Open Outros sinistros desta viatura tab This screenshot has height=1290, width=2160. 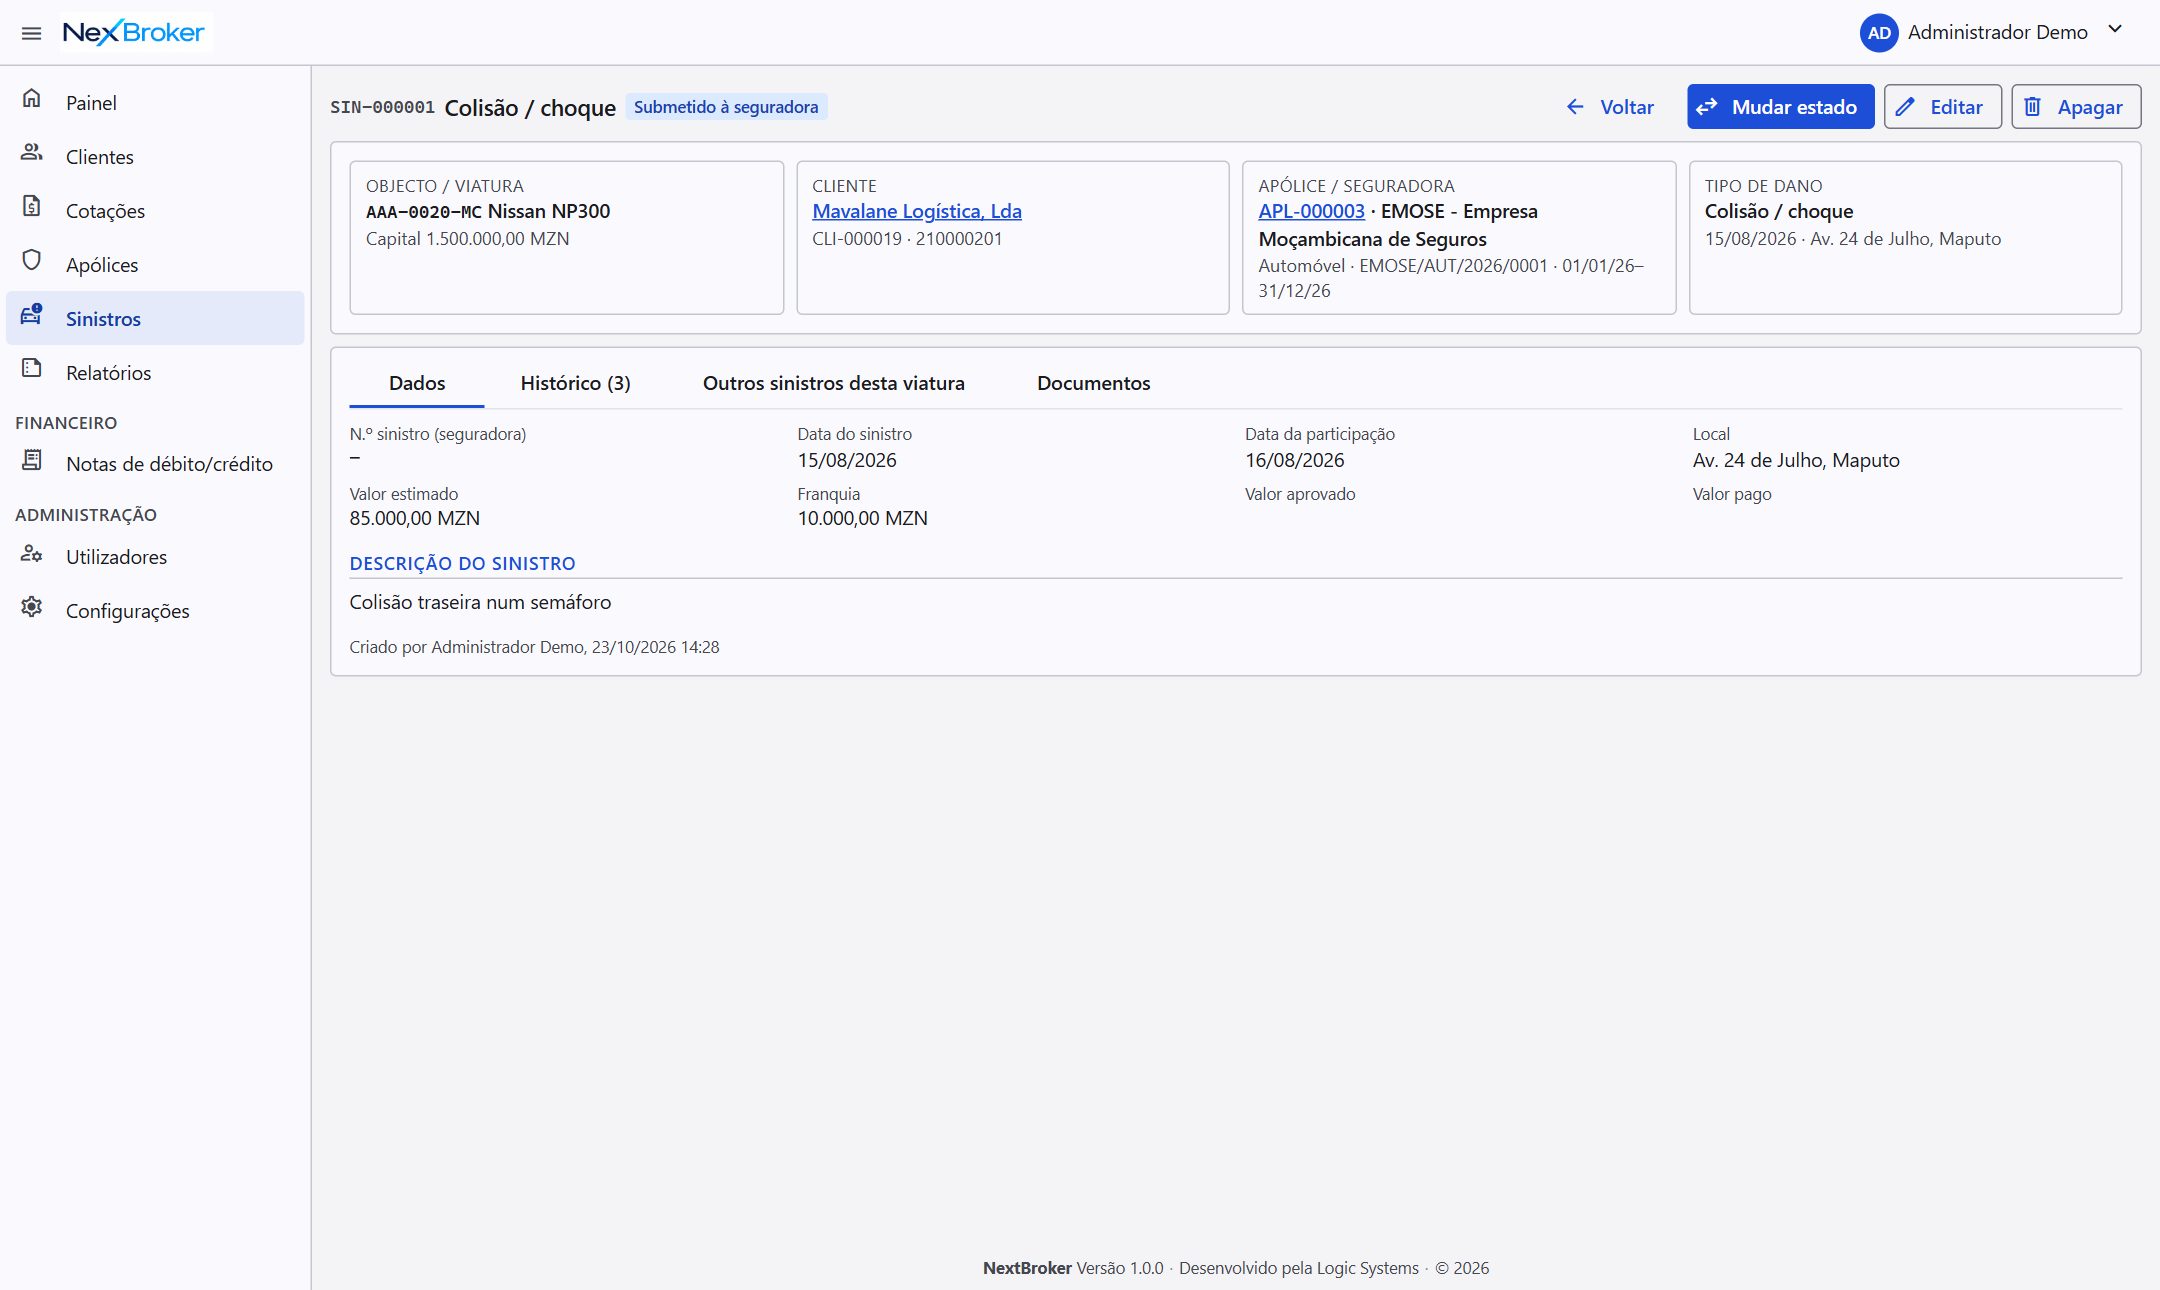tap(834, 383)
